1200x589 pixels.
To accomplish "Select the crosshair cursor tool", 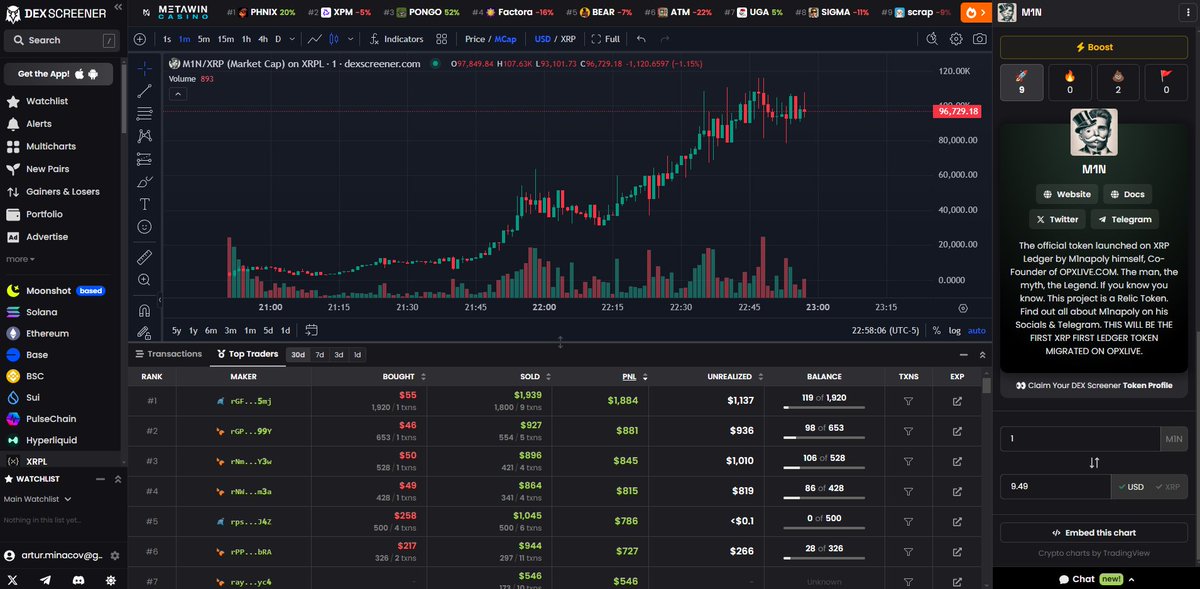I will (144, 68).
